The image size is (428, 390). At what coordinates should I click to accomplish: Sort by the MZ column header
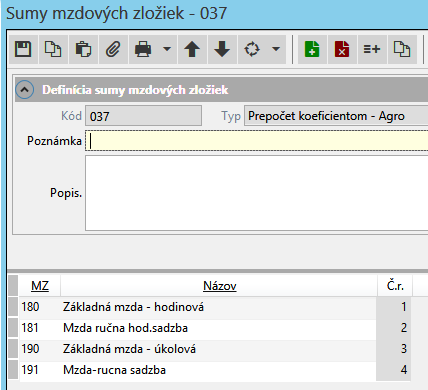tap(40, 286)
